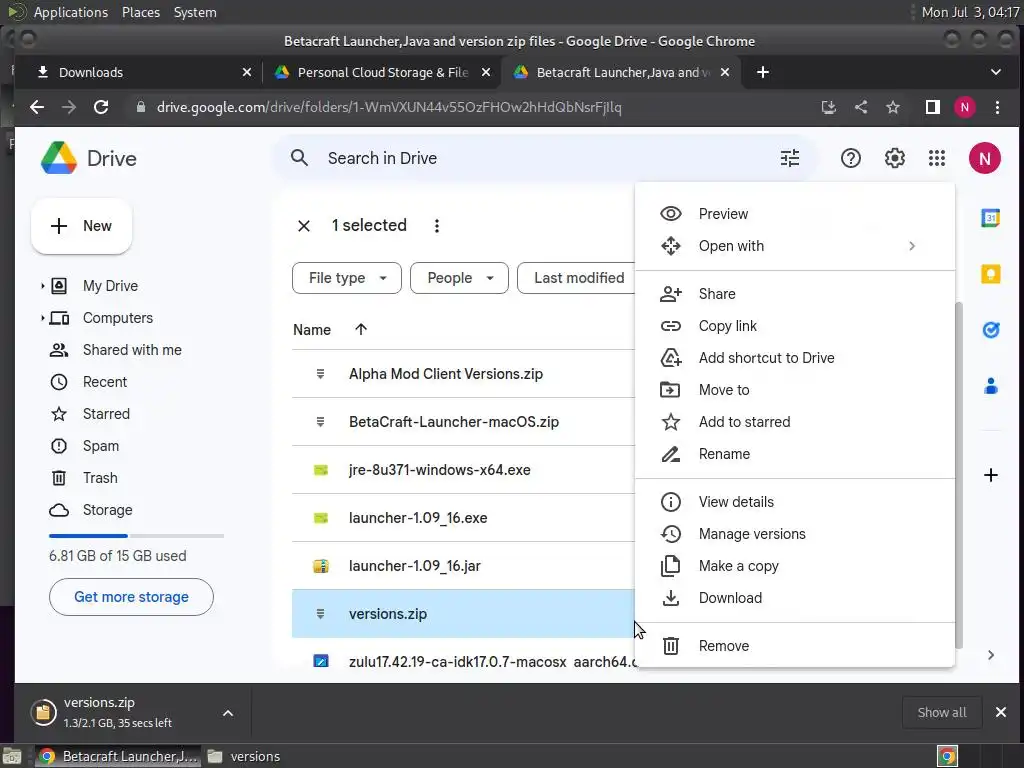Open Contacts side panel icon
This screenshot has height=768, width=1024.
991,386
